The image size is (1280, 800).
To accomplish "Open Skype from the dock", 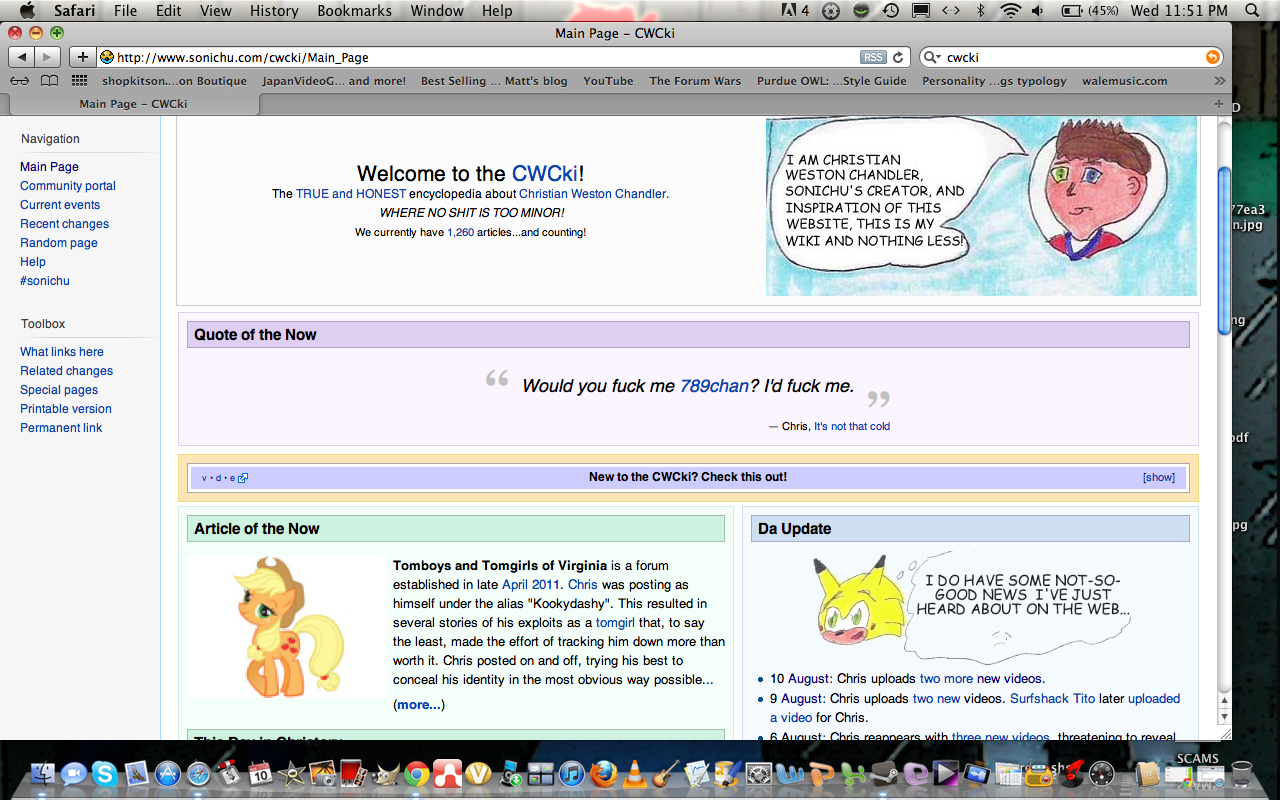I will pos(104,773).
